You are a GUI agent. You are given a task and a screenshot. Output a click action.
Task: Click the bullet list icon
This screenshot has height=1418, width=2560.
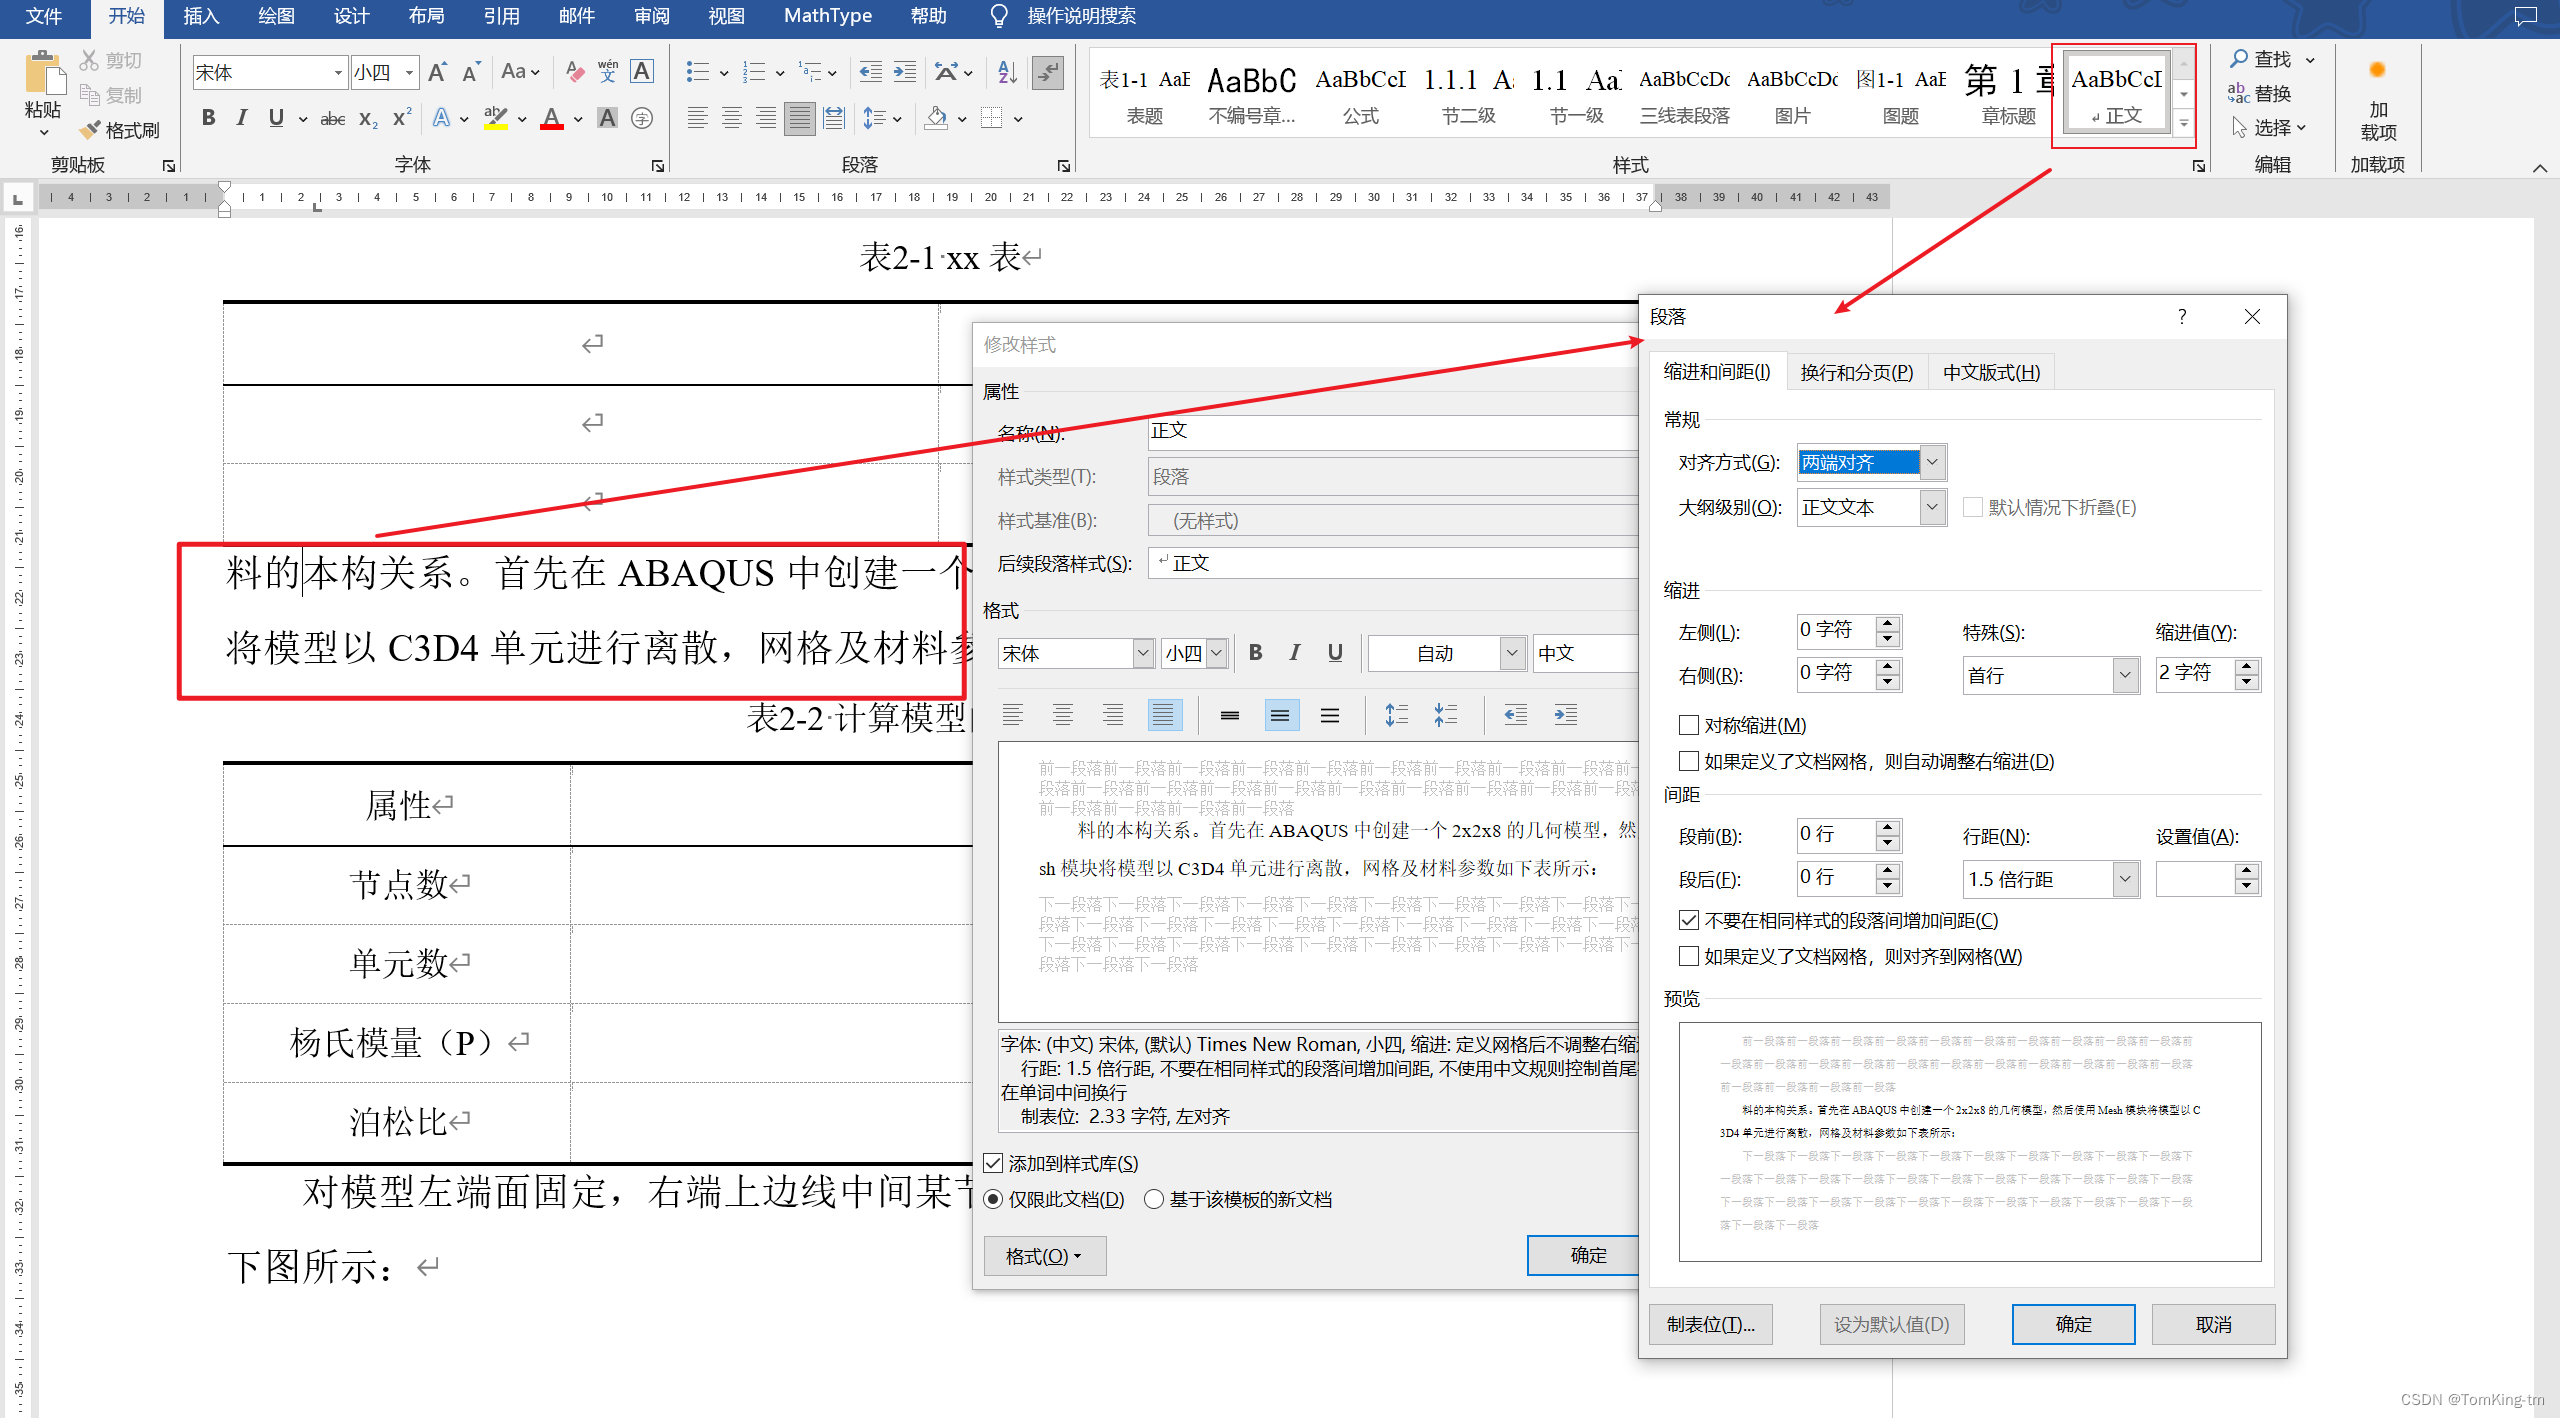(x=697, y=72)
